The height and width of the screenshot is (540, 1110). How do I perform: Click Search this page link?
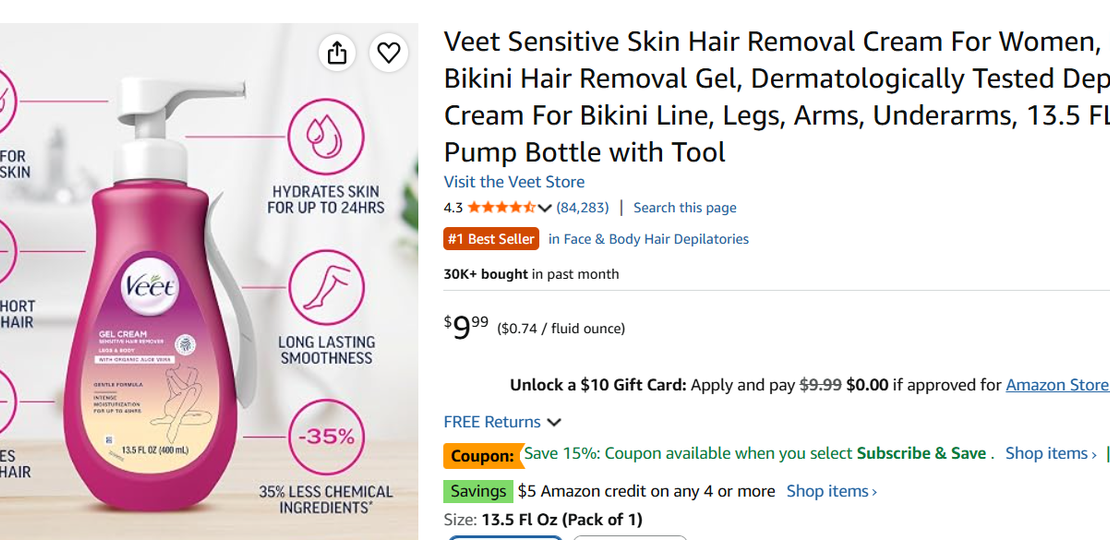click(x=685, y=207)
